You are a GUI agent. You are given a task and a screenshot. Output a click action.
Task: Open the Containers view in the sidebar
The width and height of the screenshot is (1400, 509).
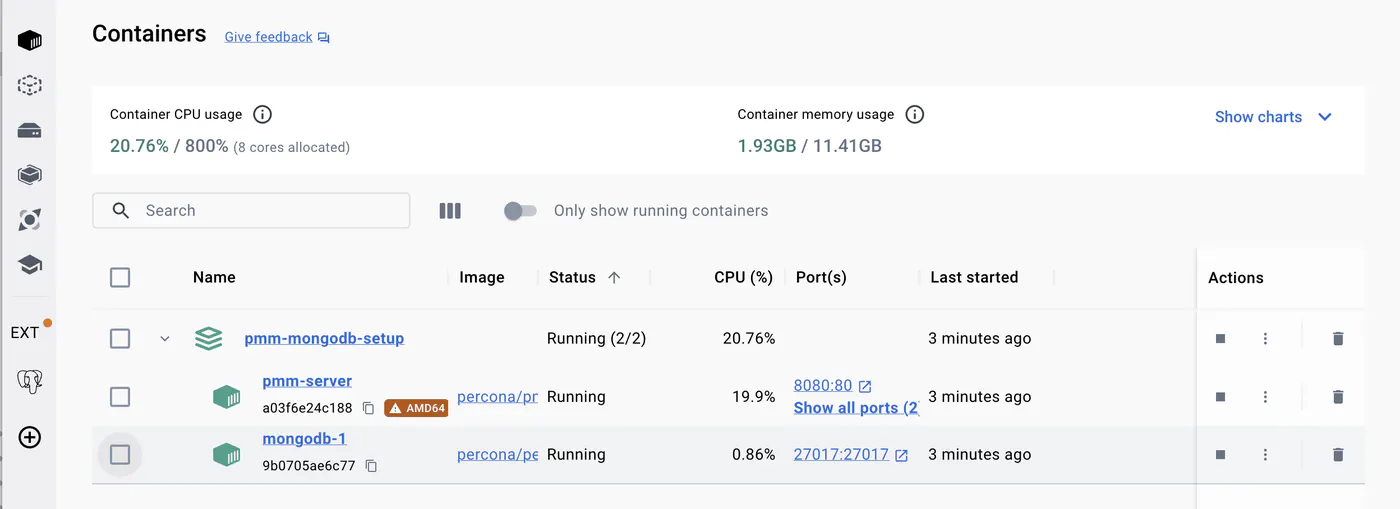point(30,41)
